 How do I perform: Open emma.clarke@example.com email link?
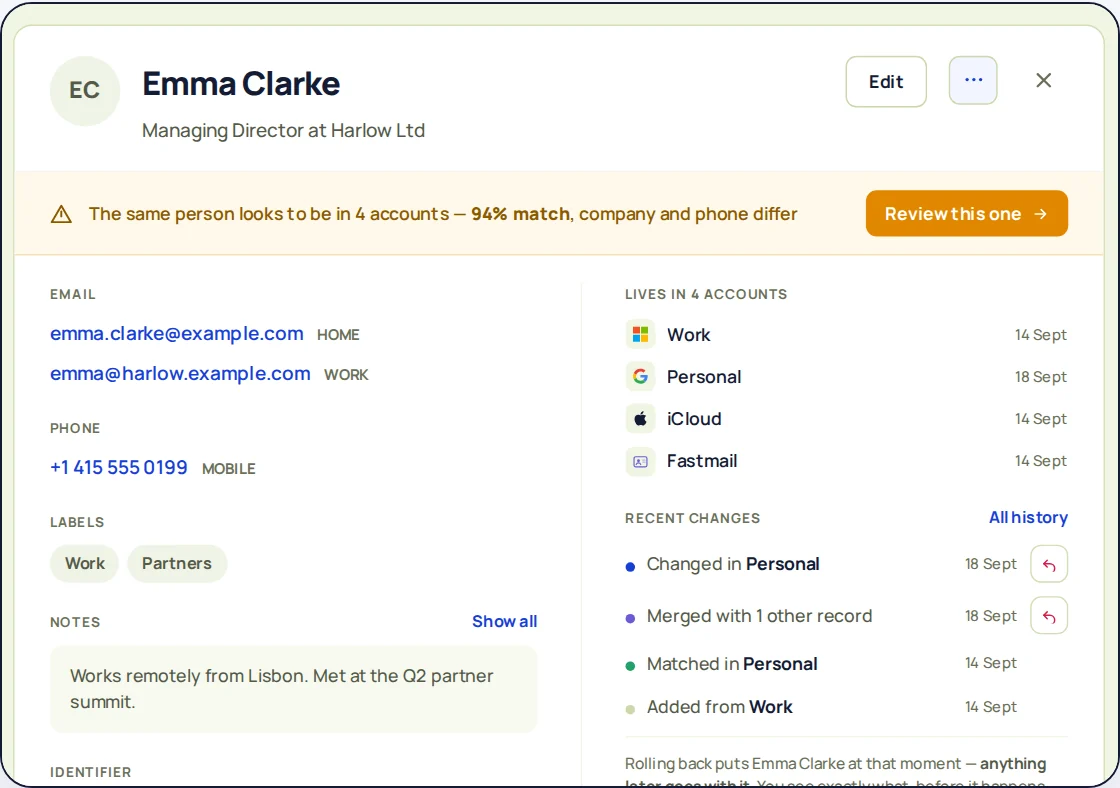pos(176,334)
